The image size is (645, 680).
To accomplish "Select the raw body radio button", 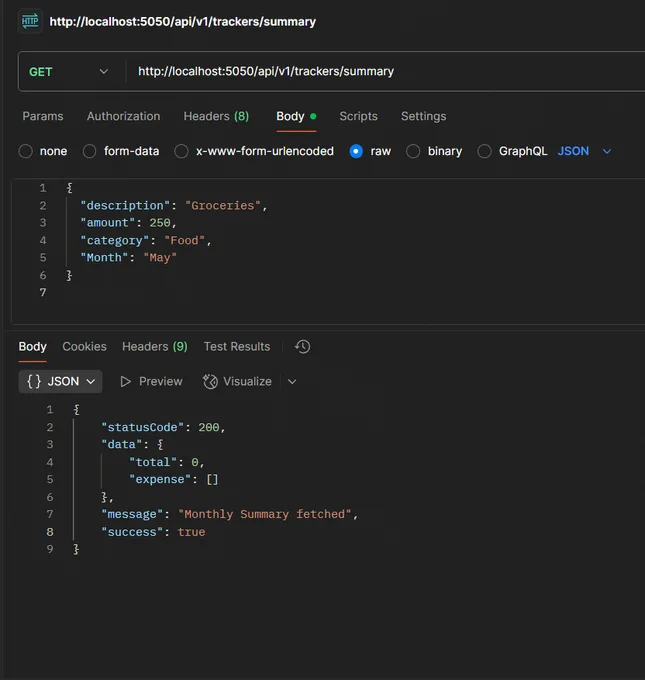I will point(356,151).
